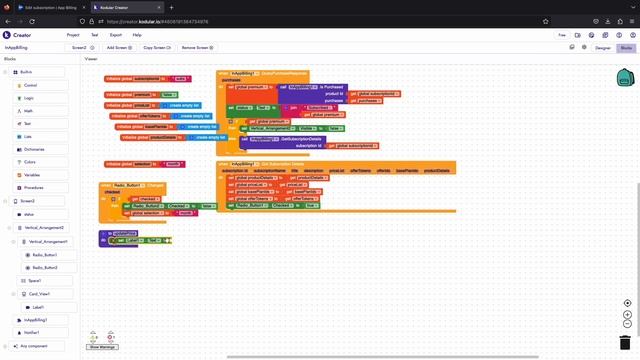Open the Procedures blocks drawer
640x360 pixels.
point(40,188)
